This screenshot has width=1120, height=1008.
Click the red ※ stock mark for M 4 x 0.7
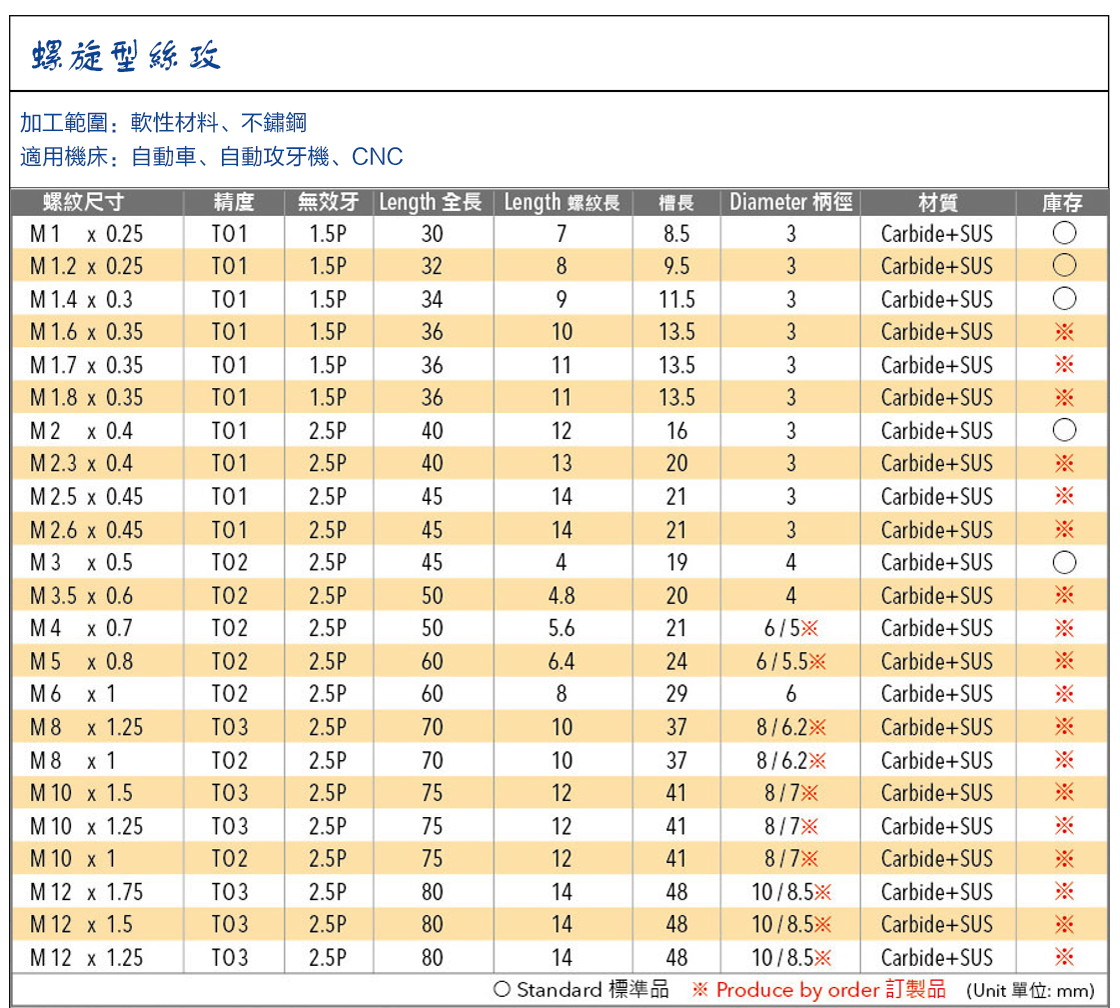coord(1064,628)
